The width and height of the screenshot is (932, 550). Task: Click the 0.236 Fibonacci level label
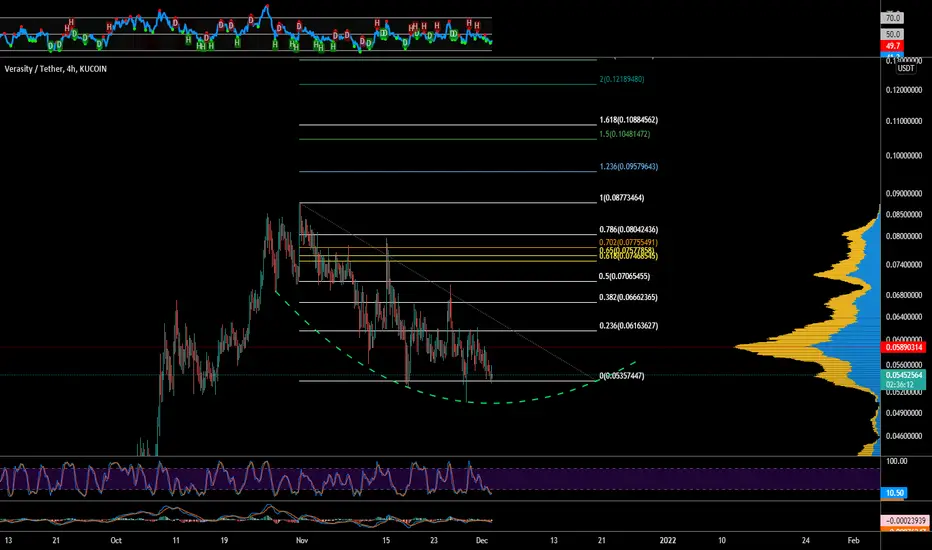pos(628,325)
